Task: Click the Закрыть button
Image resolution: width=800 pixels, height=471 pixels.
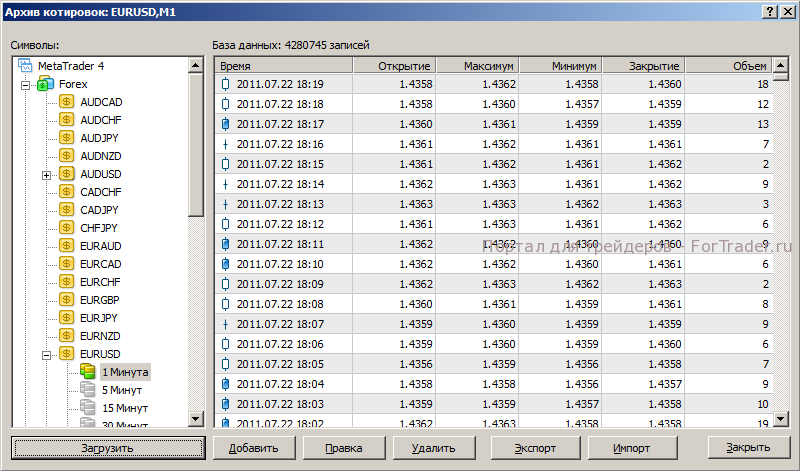Action: (x=748, y=448)
